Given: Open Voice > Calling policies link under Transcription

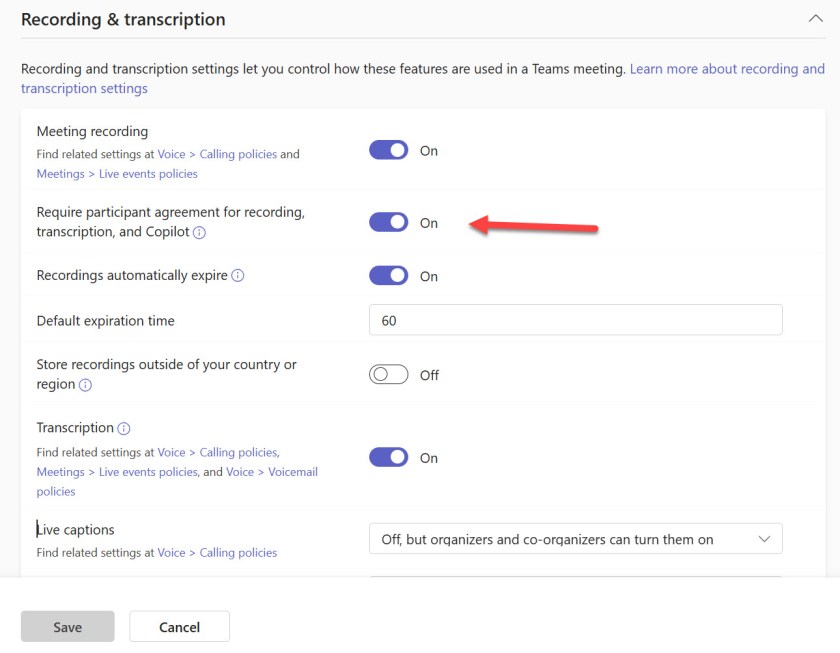Looking at the screenshot, I should (x=217, y=453).
